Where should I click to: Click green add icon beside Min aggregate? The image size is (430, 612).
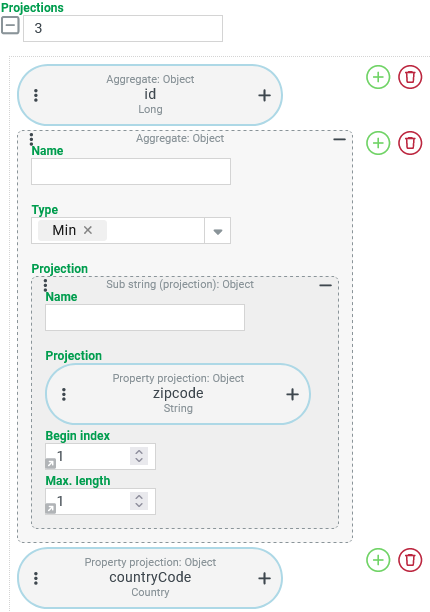click(x=378, y=143)
